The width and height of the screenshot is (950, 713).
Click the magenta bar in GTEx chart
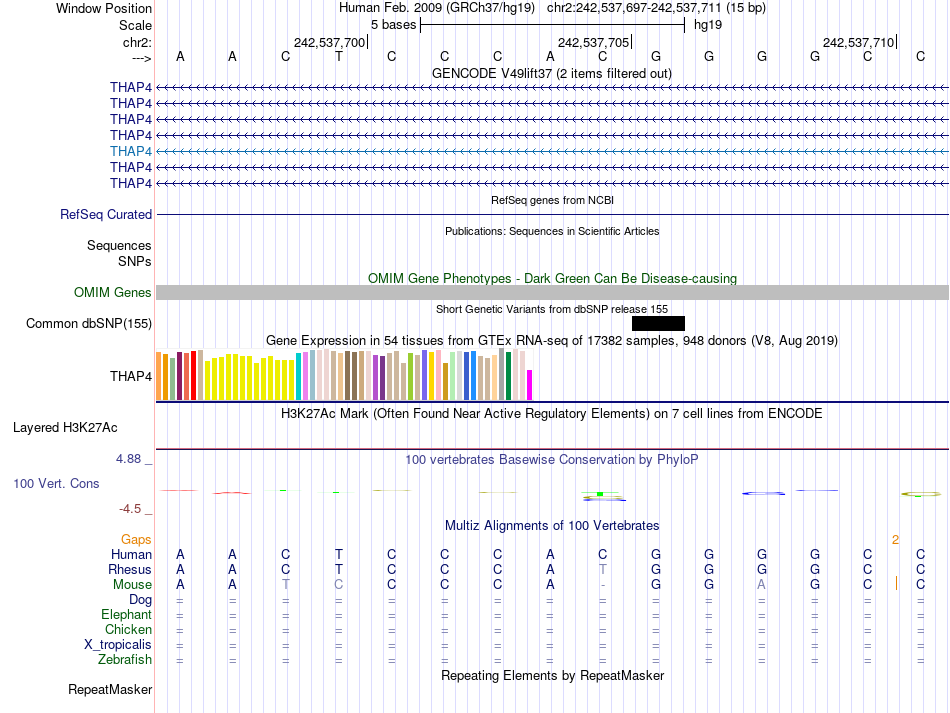[530, 385]
